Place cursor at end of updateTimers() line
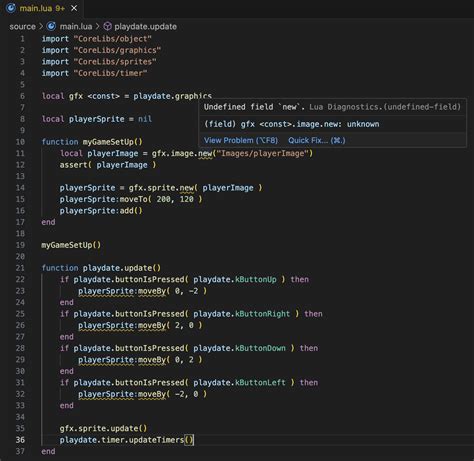 [194, 440]
